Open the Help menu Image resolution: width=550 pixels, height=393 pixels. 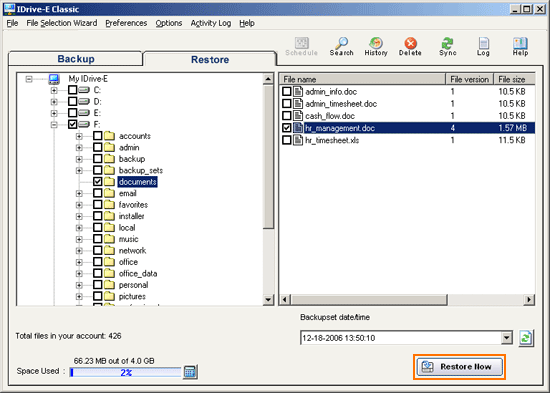click(x=247, y=23)
